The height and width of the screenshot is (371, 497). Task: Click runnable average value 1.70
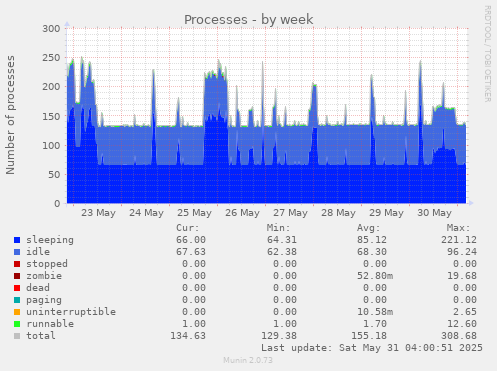[x=375, y=324]
